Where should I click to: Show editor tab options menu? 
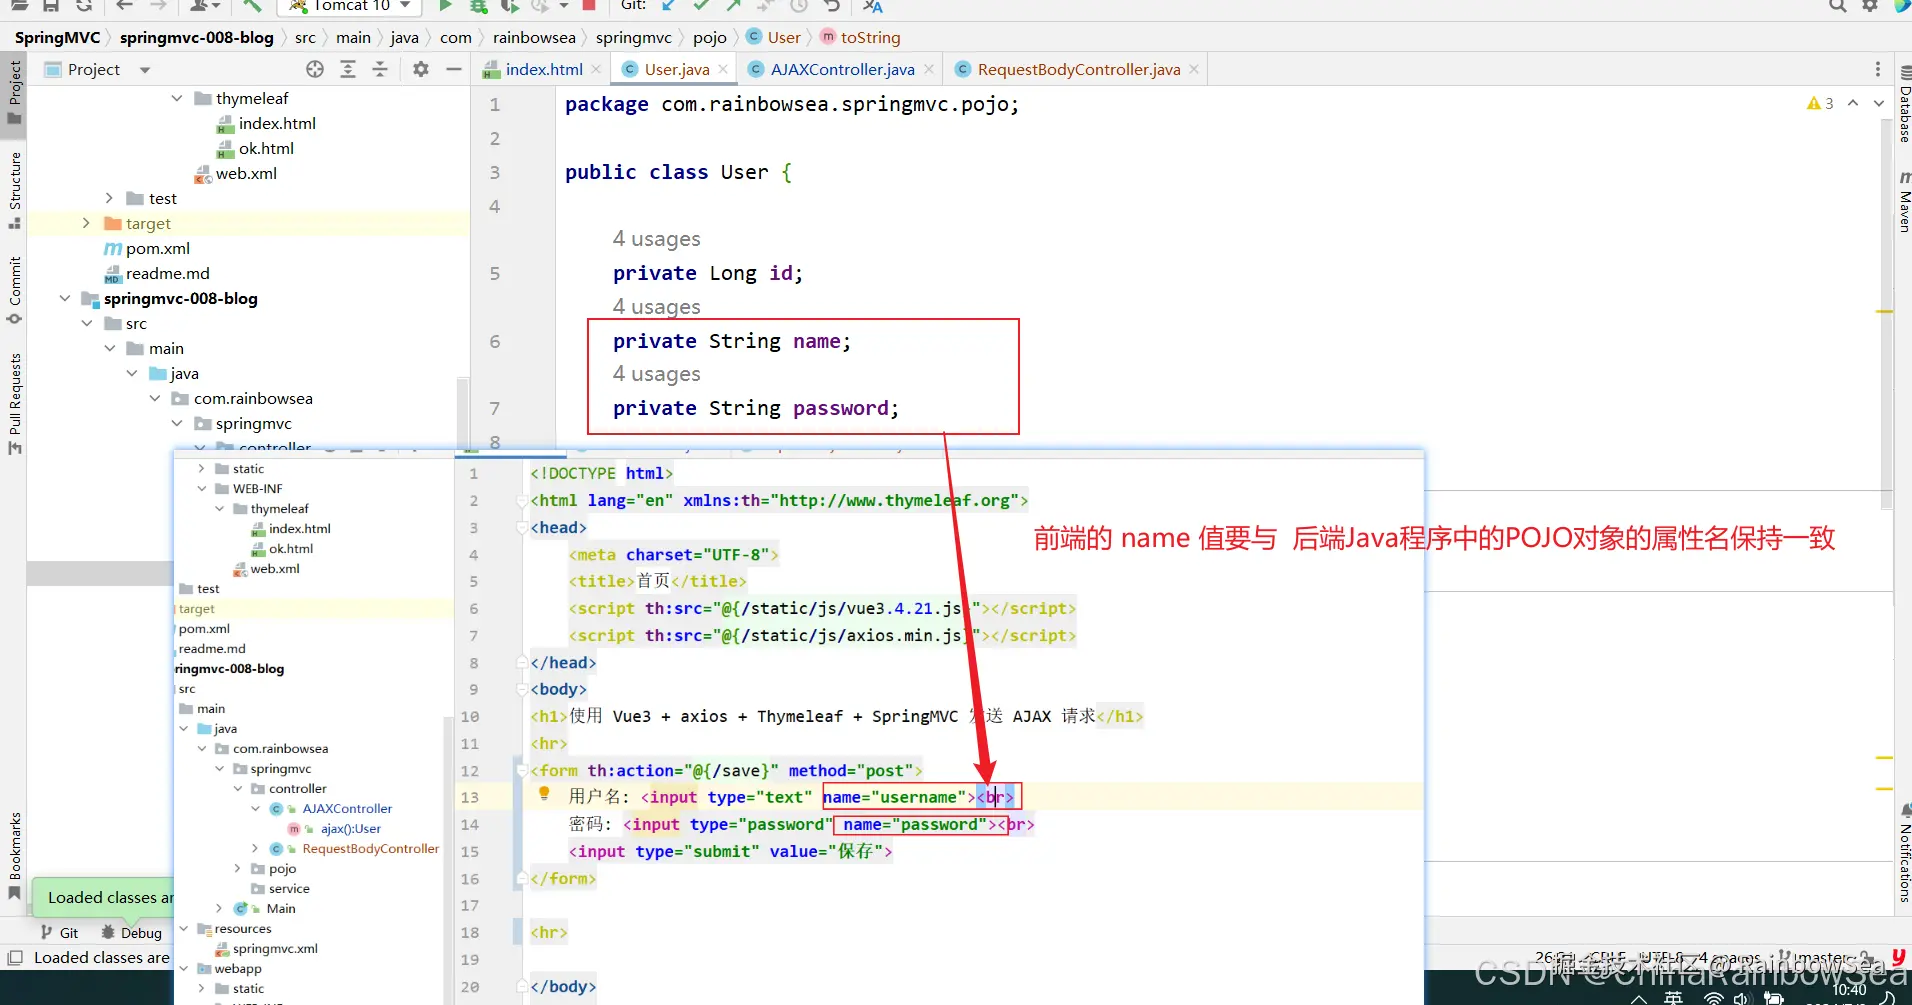point(1878,69)
